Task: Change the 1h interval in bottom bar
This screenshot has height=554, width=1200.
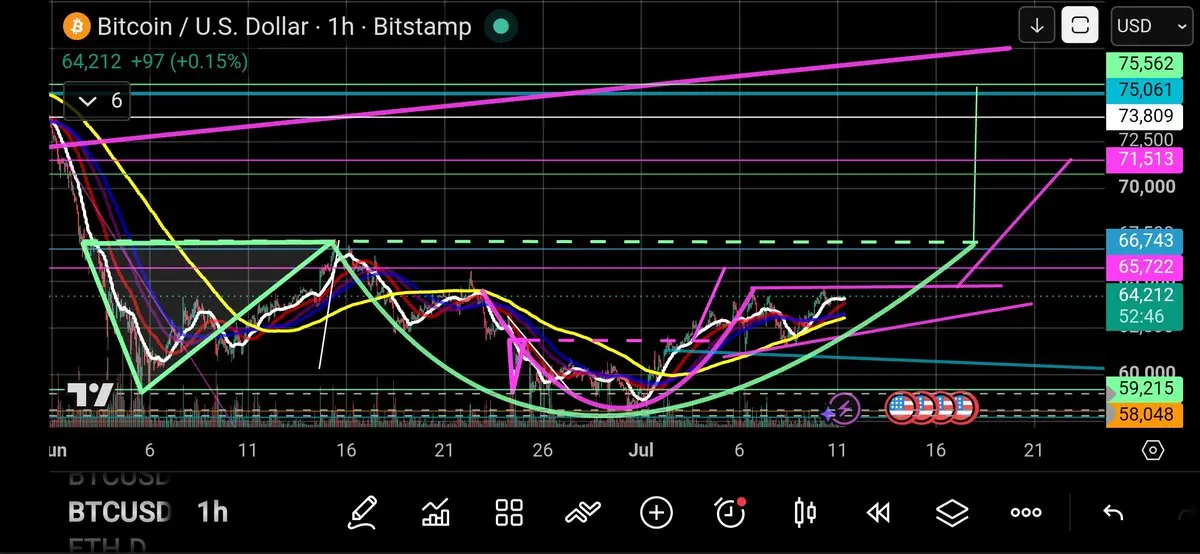Action: (x=212, y=513)
